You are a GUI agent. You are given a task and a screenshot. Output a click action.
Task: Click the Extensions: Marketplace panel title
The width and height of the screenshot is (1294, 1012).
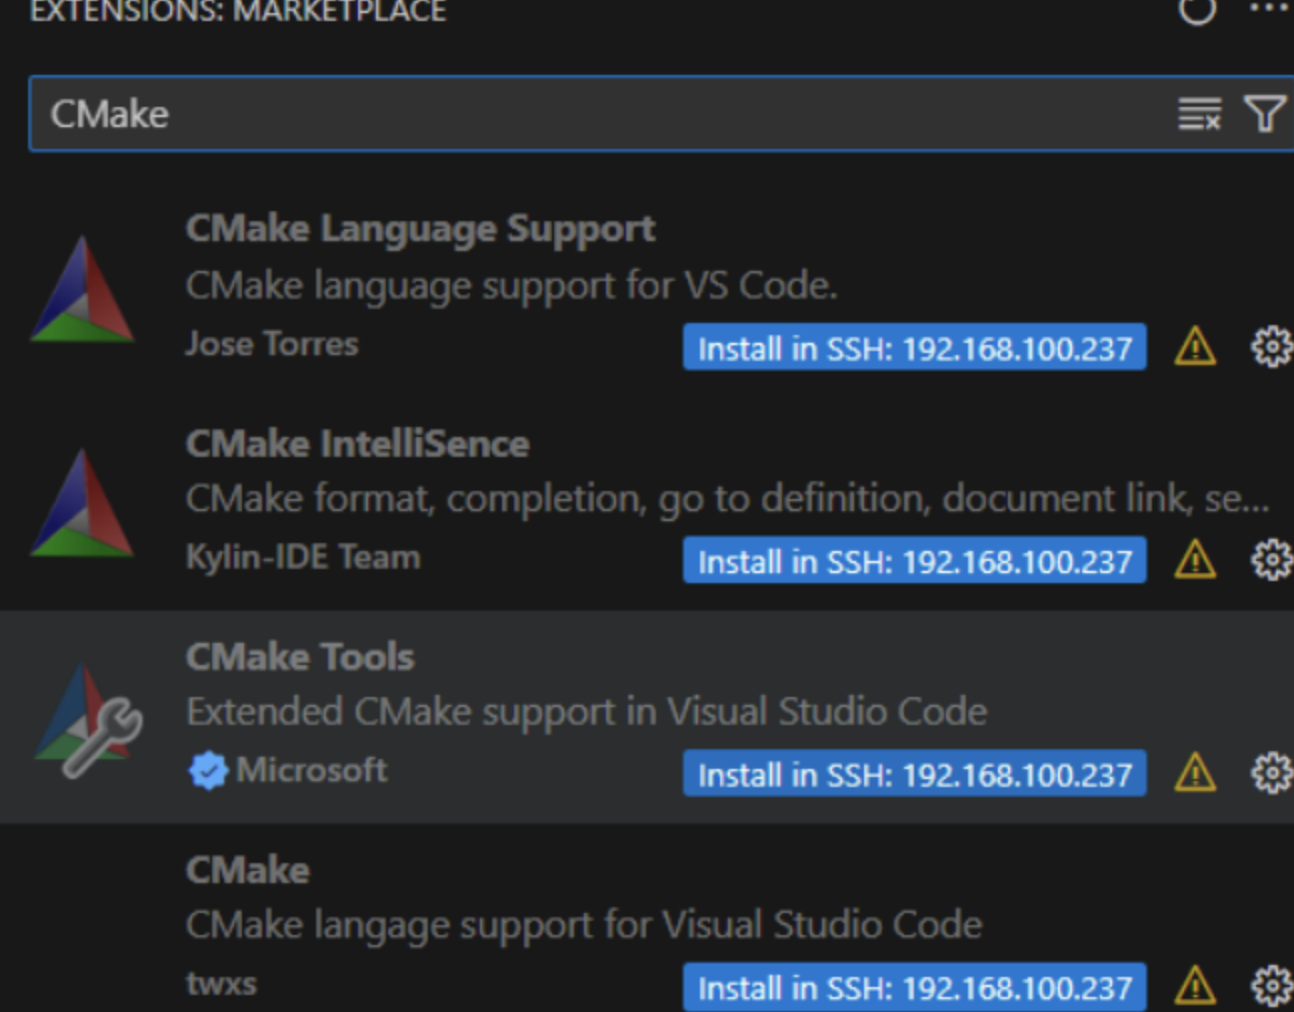[238, 12]
